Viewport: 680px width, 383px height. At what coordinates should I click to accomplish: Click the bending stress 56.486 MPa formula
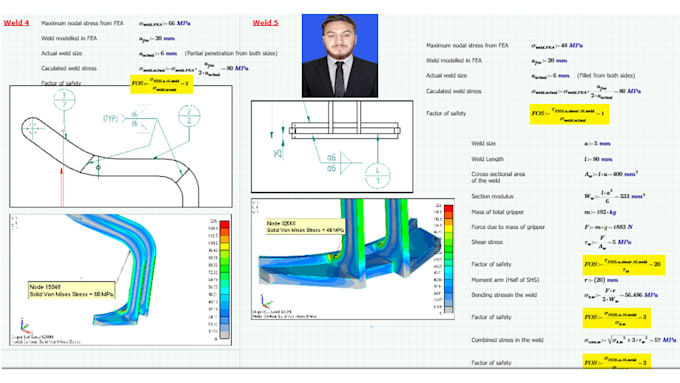point(621,296)
